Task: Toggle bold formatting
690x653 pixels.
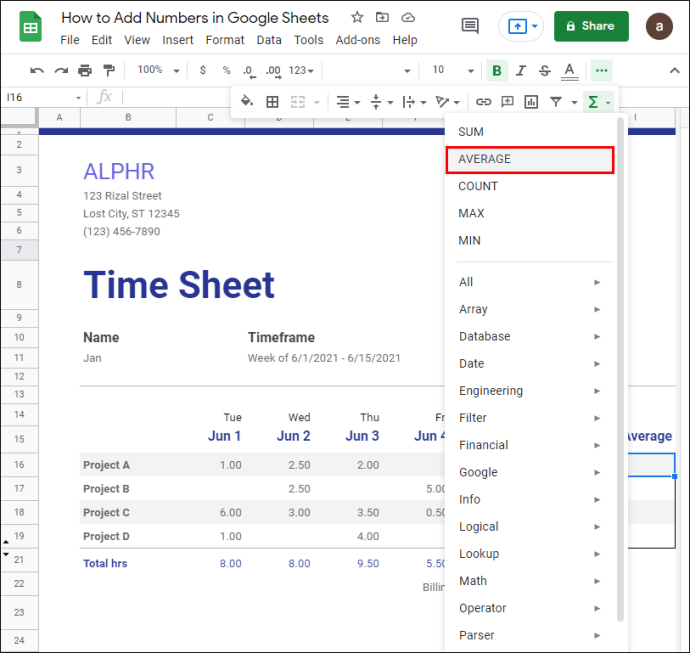Action: coord(497,70)
